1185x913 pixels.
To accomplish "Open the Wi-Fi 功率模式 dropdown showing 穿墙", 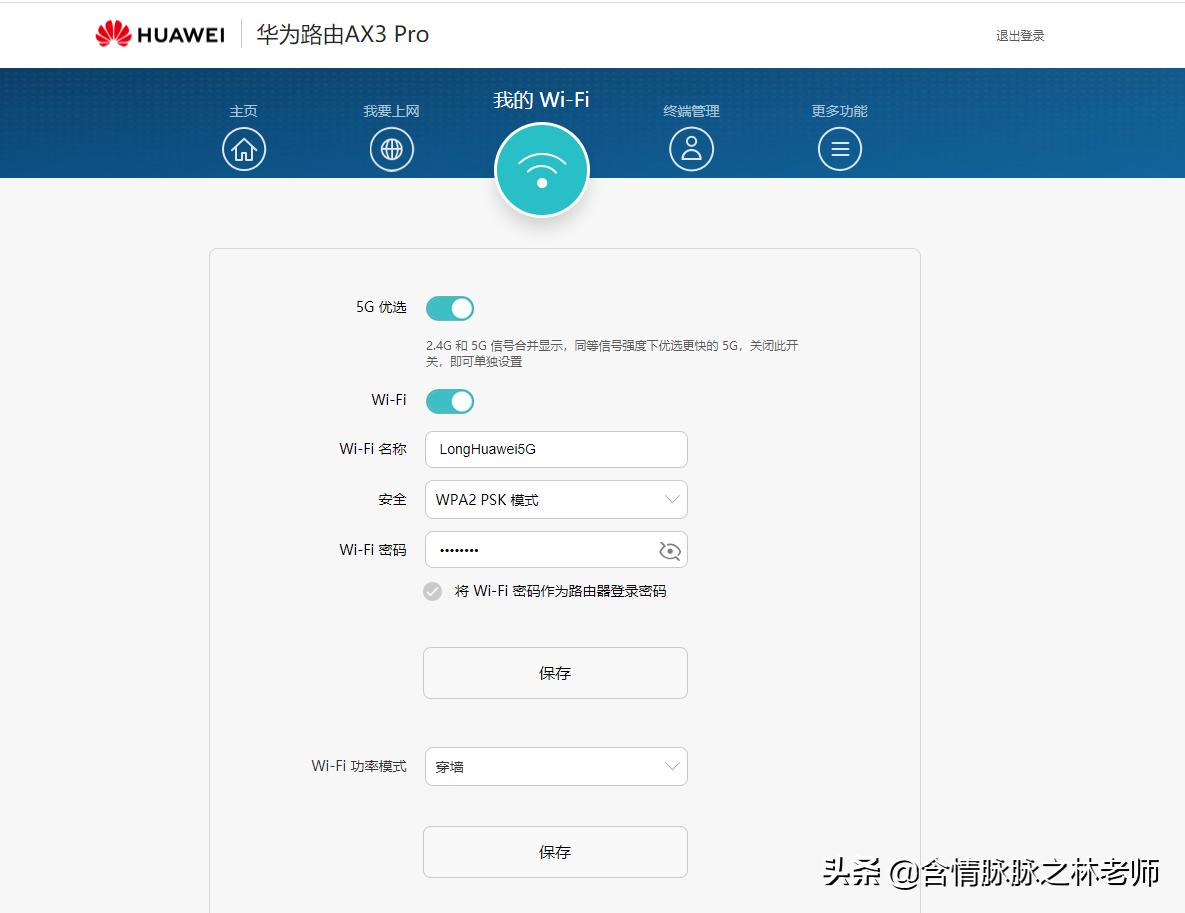I will point(555,766).
